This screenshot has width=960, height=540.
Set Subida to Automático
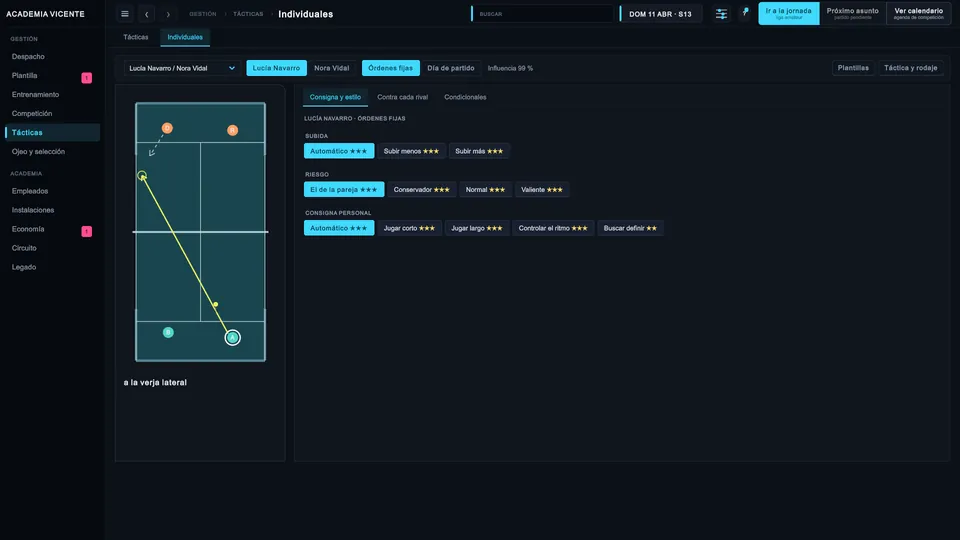point(339,151)
